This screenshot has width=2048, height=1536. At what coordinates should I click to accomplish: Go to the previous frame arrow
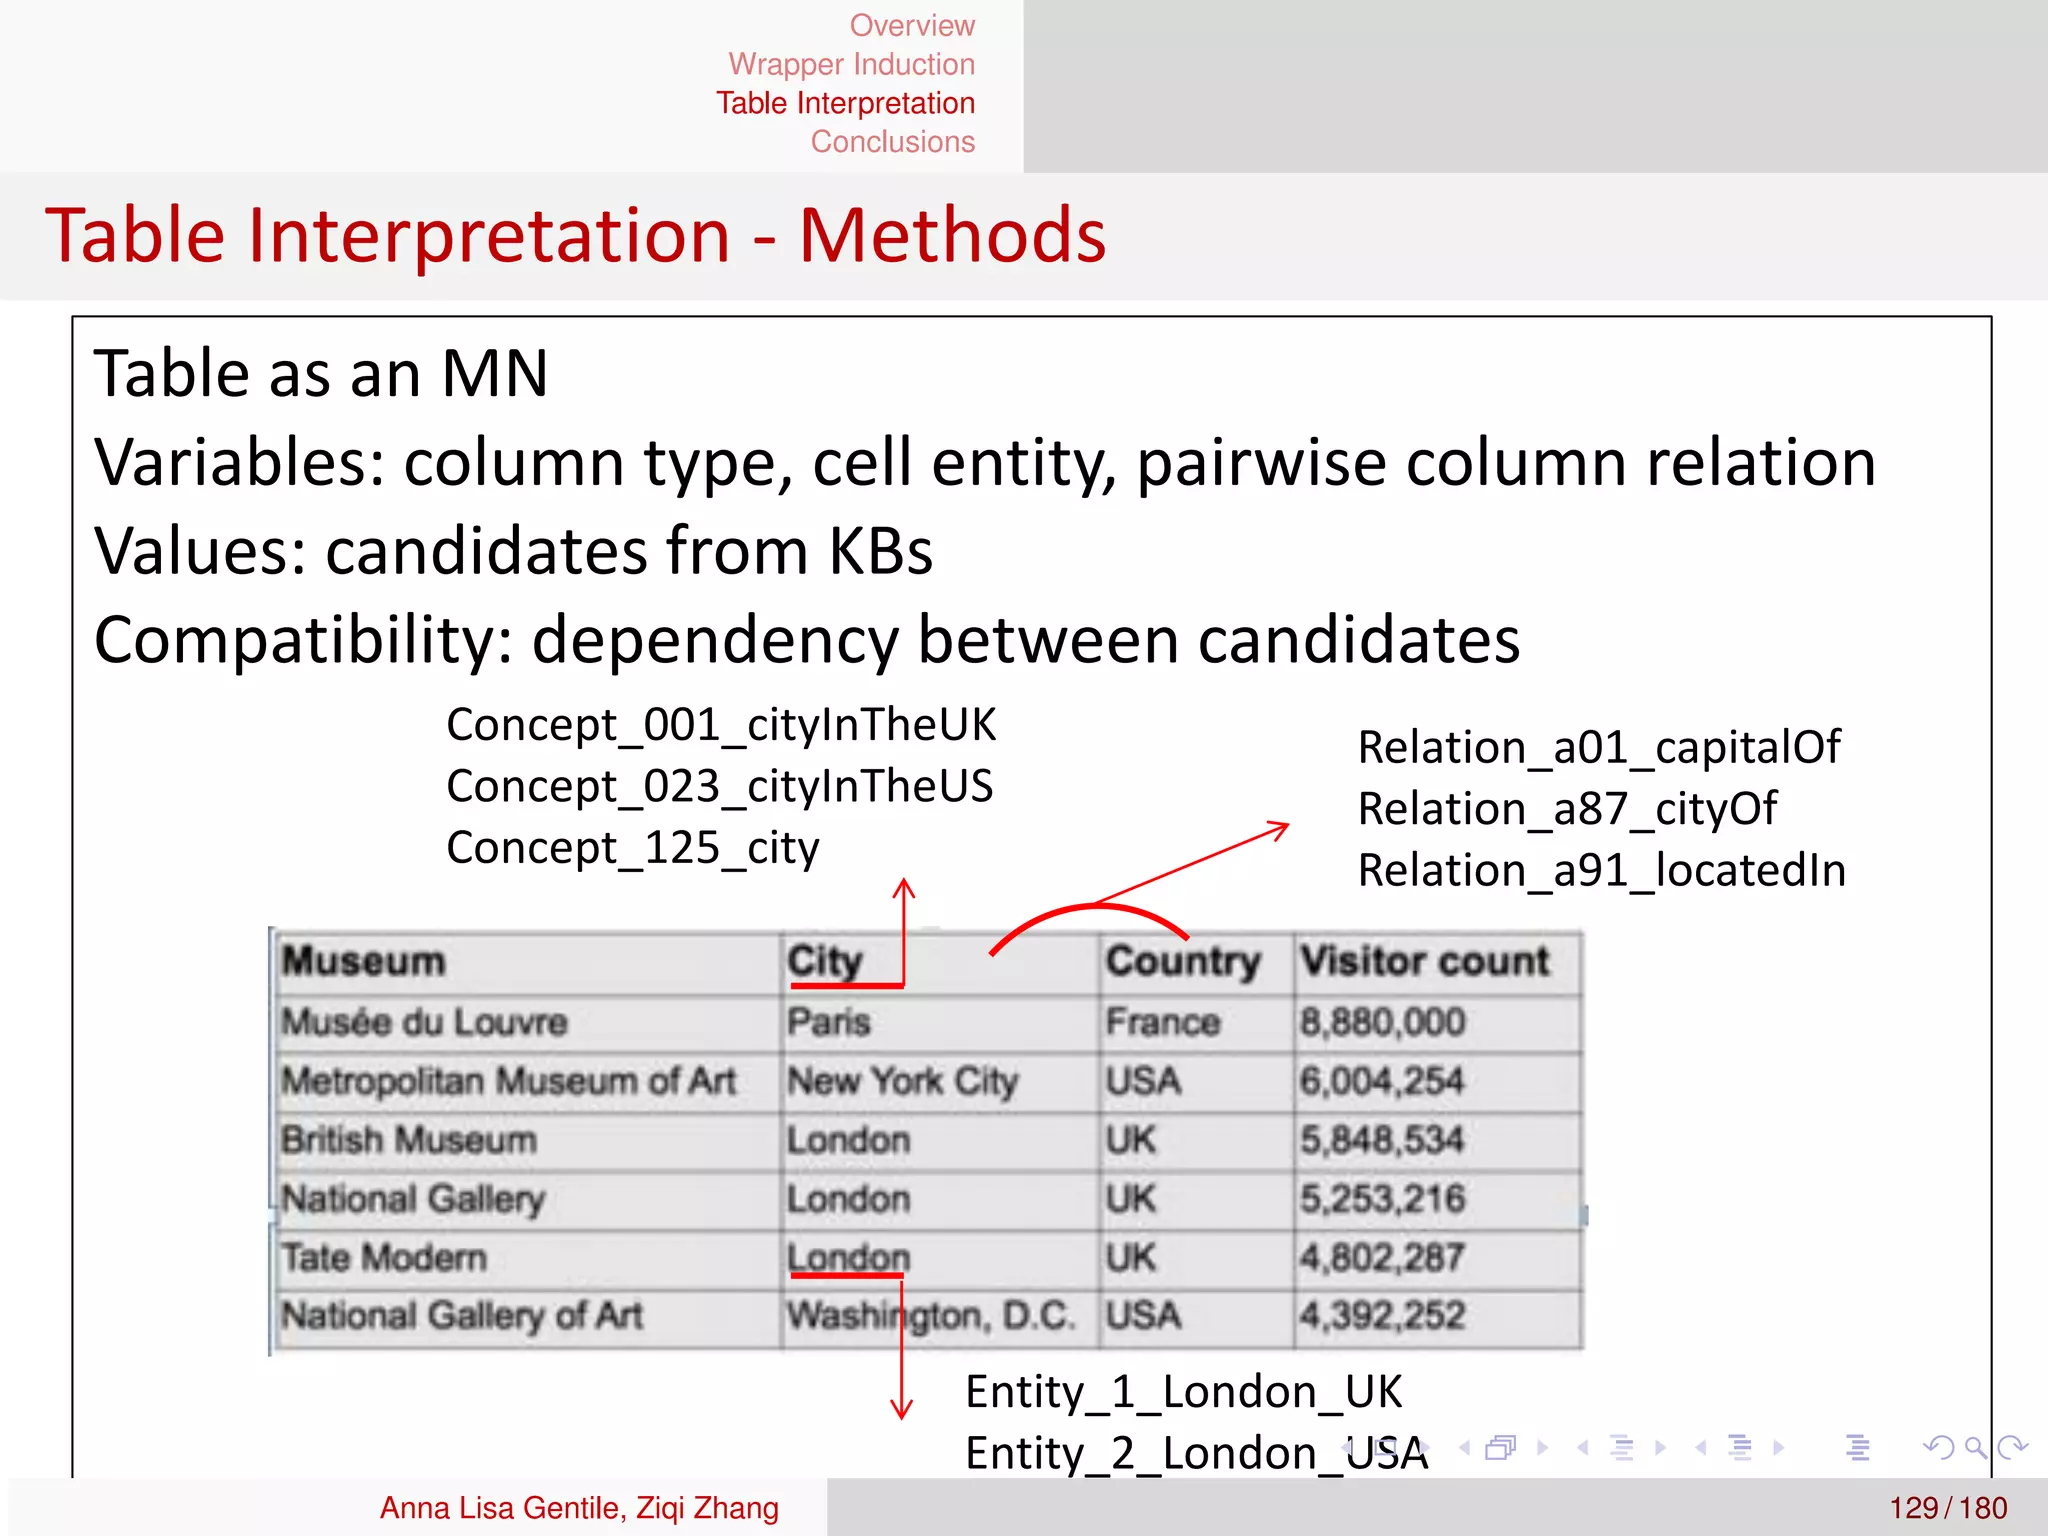point(1464,1447)
